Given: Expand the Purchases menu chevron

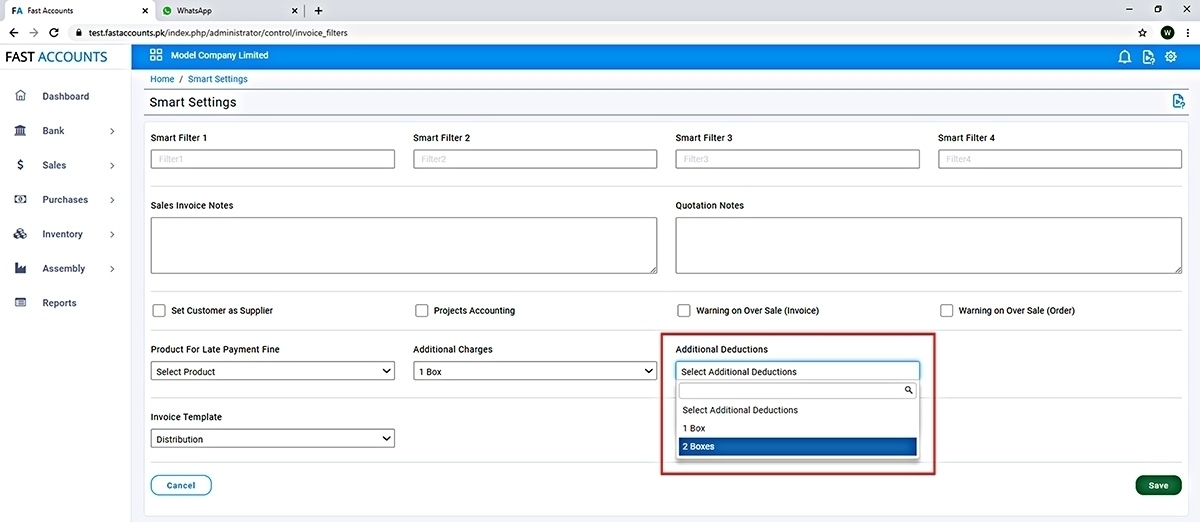Looking at the screenshot, I should [x=112, y=200].
